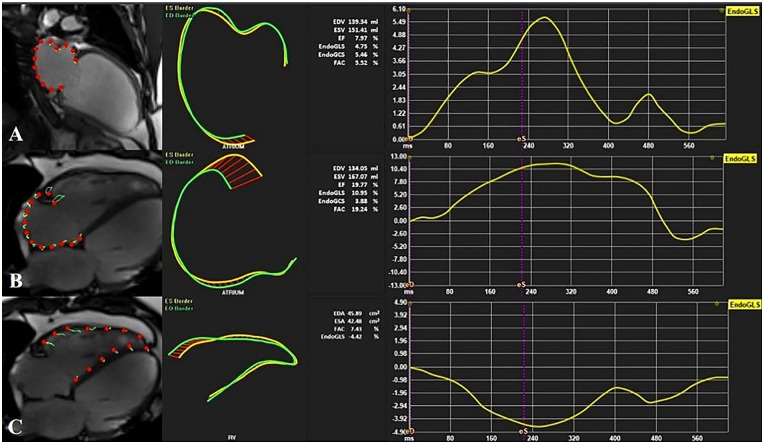The width and height of the screenshot is (764, 444).
Task: Click the eS marker in panel A graph
Action: tap(521, 139)
